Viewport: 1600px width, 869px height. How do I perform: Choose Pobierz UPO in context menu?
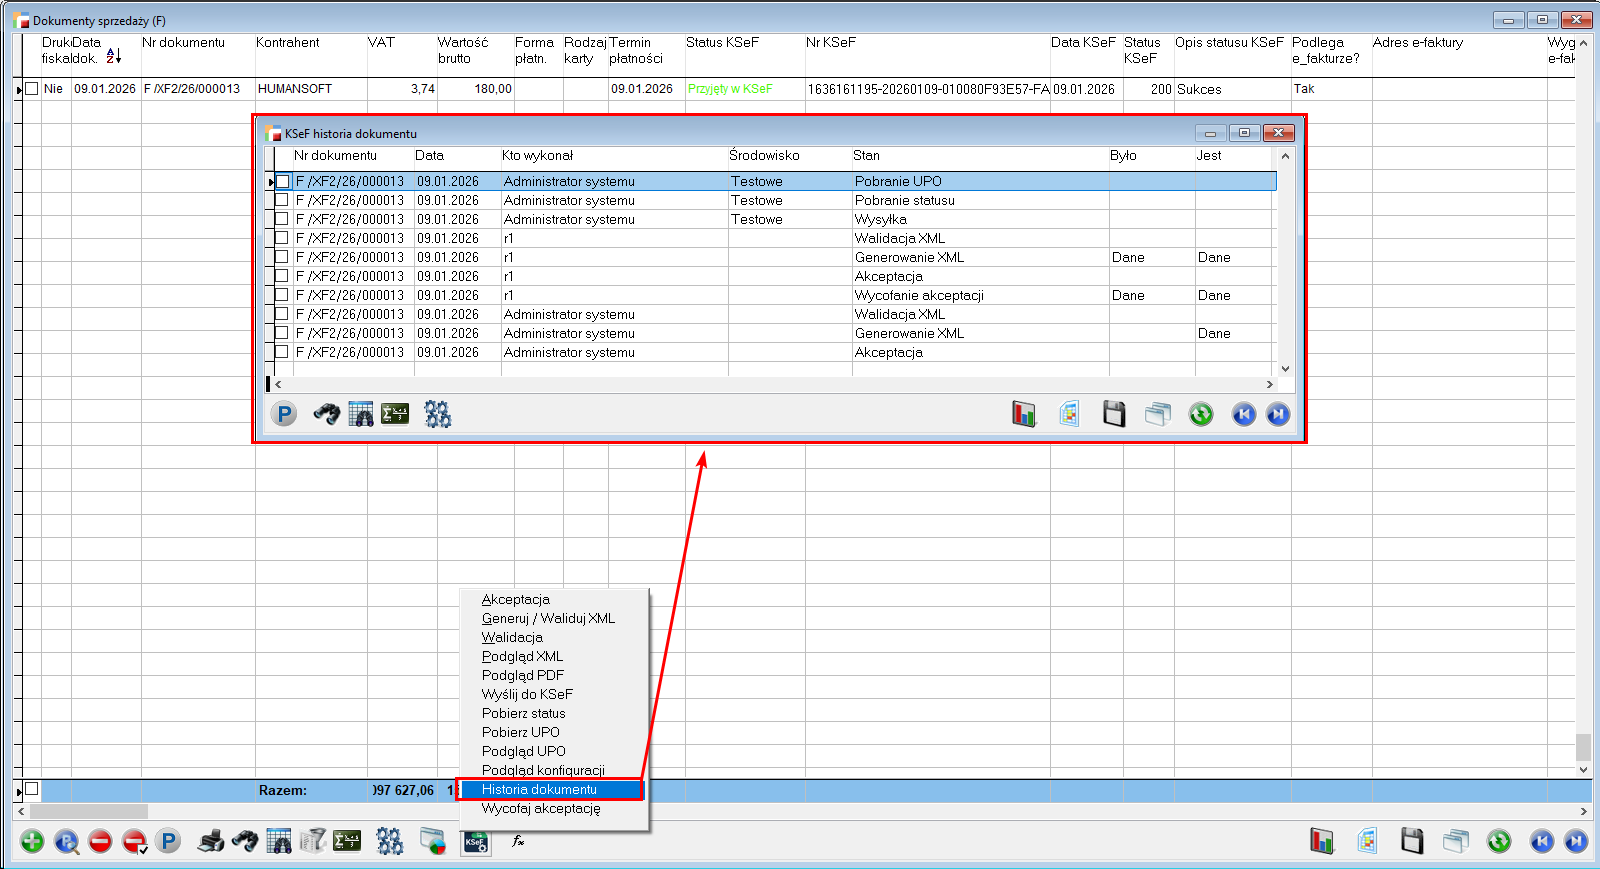[521, 732]
